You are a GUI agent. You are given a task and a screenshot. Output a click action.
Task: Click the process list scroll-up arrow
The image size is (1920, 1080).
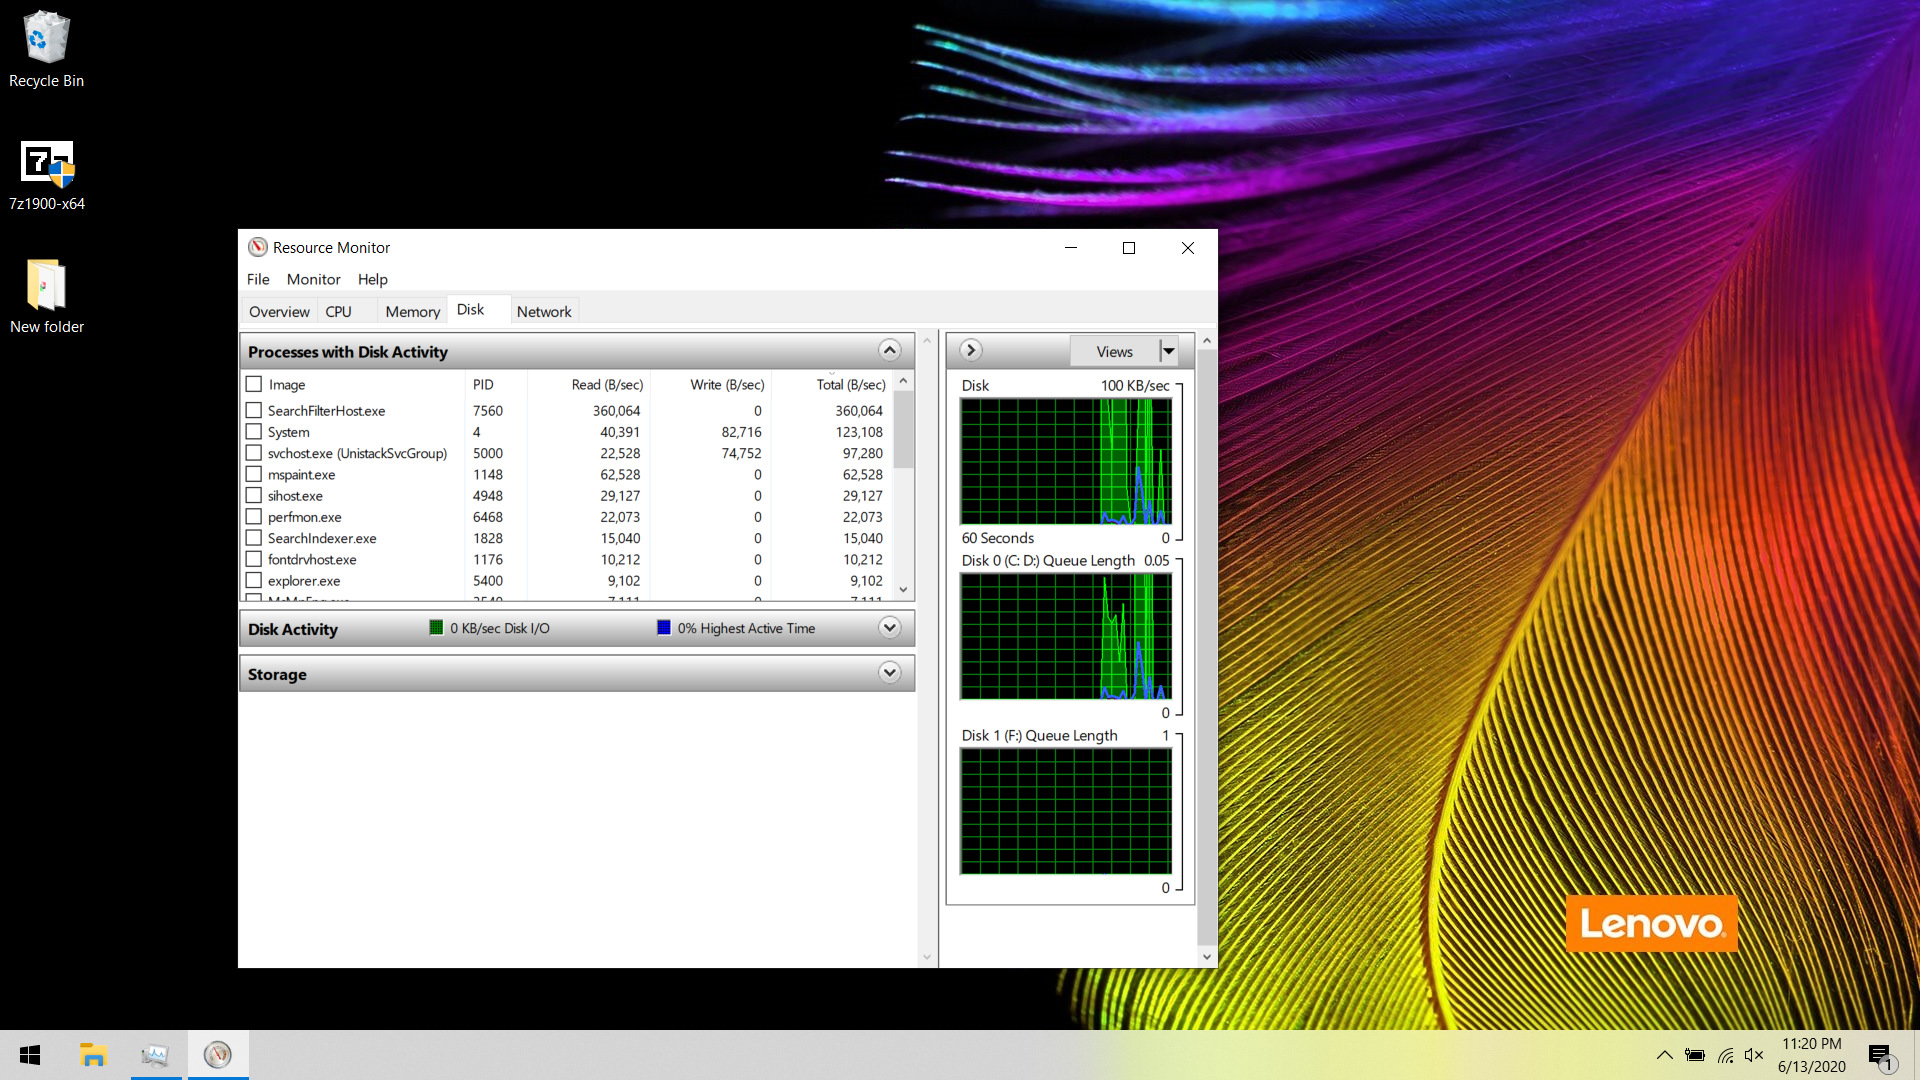[903, 381]
